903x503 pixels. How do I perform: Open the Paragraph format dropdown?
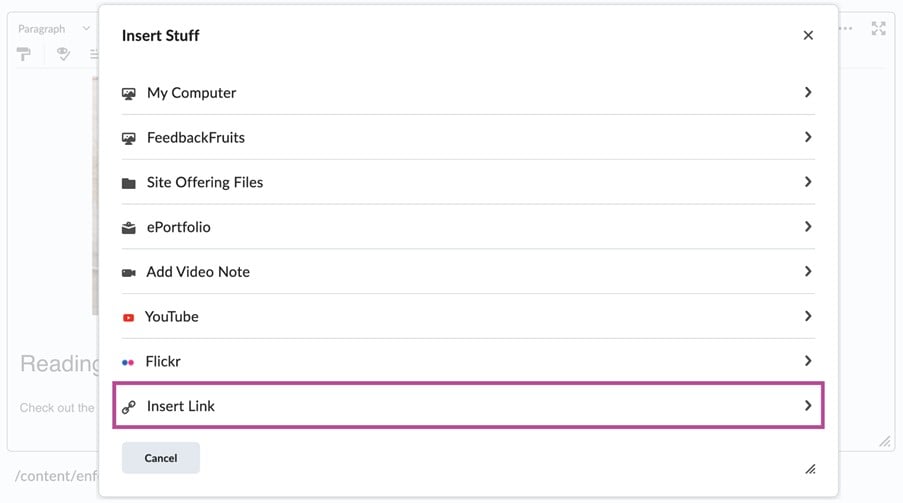54,29
